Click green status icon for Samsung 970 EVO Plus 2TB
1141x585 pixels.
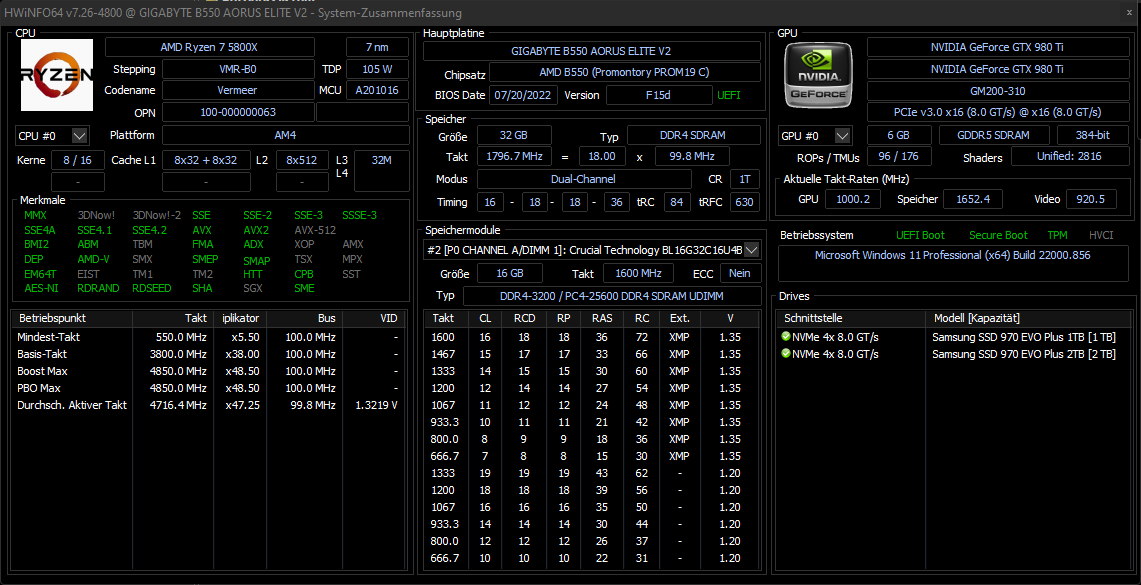tap(786, 354)
